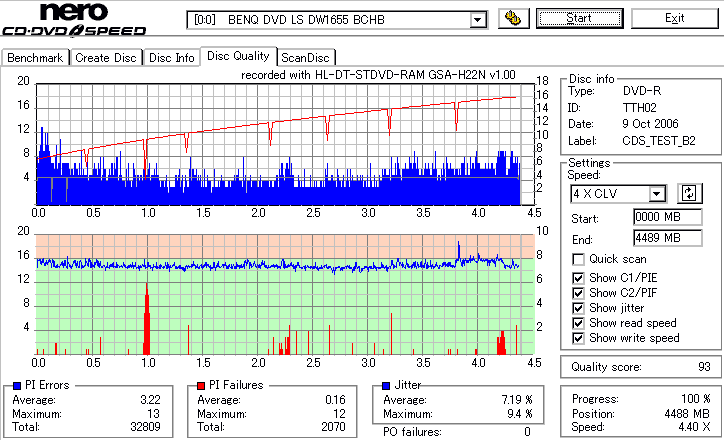Click the Nero CD-DVD Speed logo
This screenshot has height=441, width=724.
point(74,19)
